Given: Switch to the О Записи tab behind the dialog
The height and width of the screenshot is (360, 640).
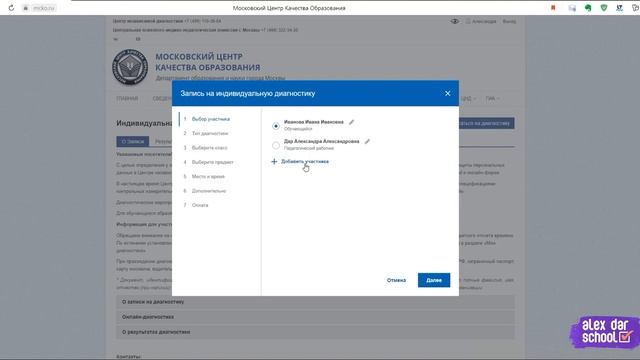Looking at the screenshot, I should [x=133, y=141].
